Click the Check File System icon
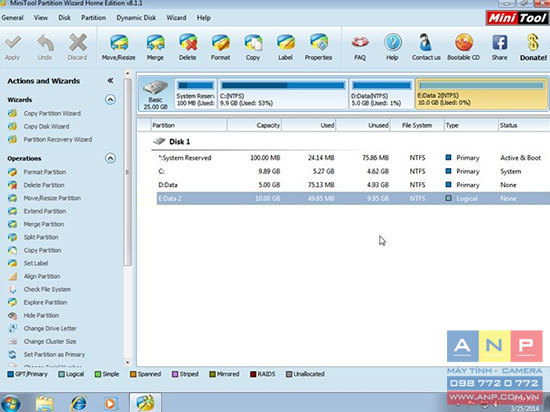This screenshot has height=412, width=550. 12,289
